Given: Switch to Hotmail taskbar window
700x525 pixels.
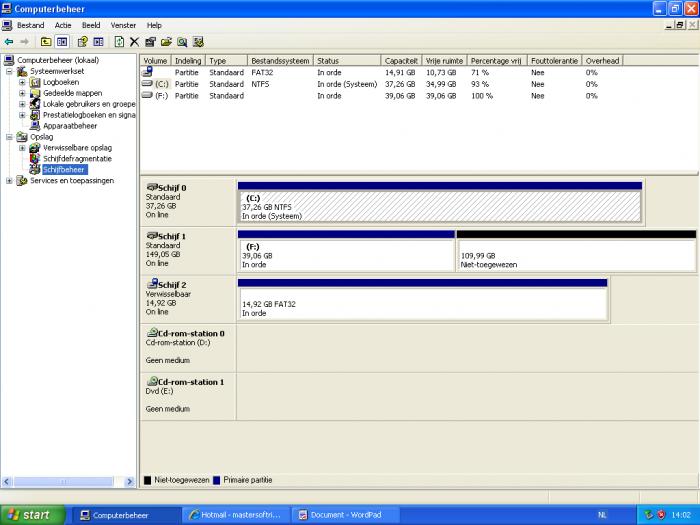Looking at the screenshot, I should coord(236,515).
